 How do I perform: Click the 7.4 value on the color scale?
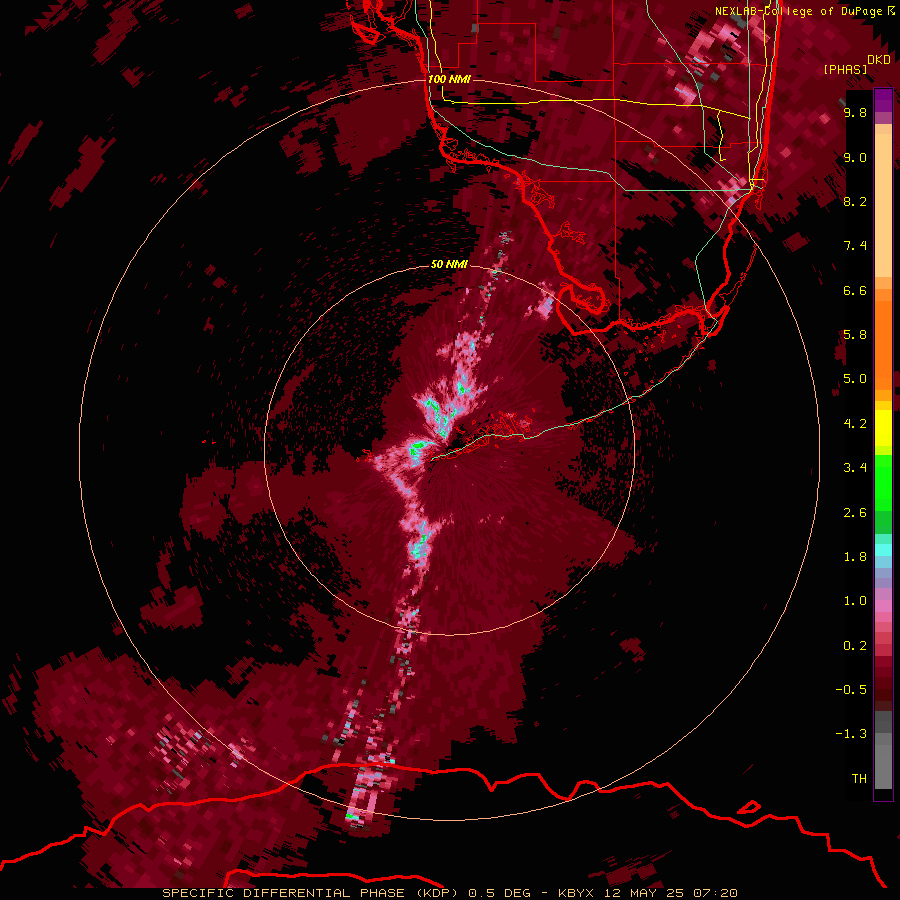pos(855,246)
